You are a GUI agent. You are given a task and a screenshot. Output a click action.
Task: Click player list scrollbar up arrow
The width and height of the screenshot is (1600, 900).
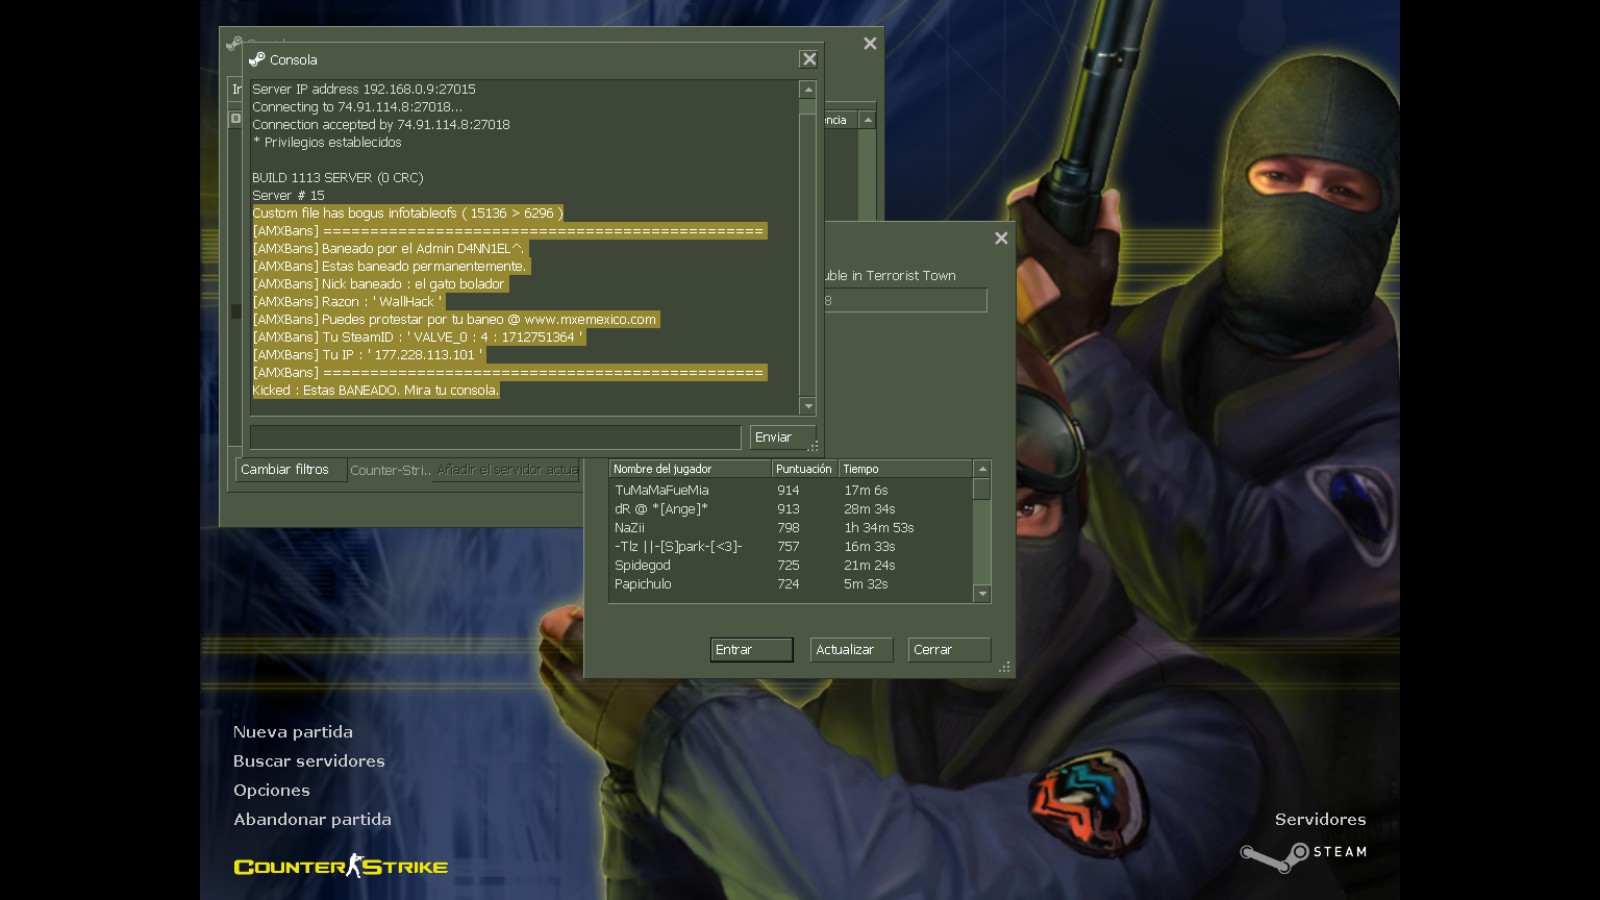click(982, 469)
